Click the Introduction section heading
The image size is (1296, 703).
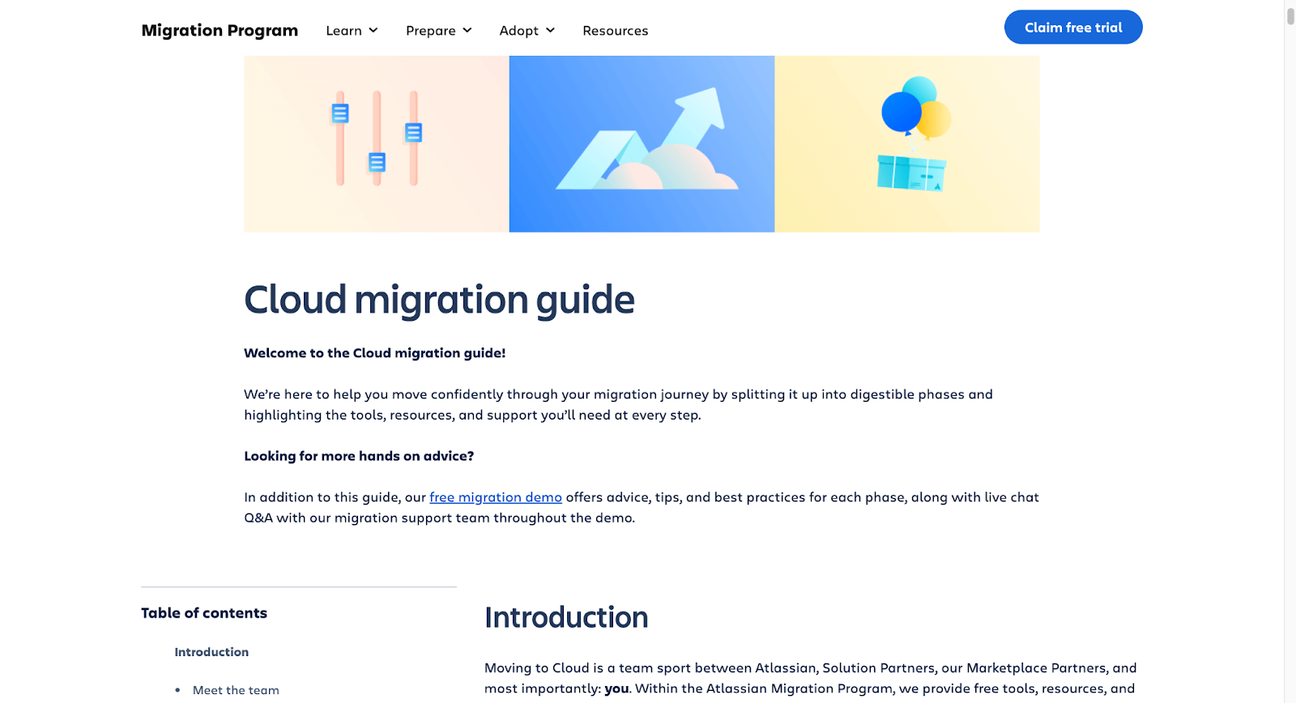coord(566,616)
